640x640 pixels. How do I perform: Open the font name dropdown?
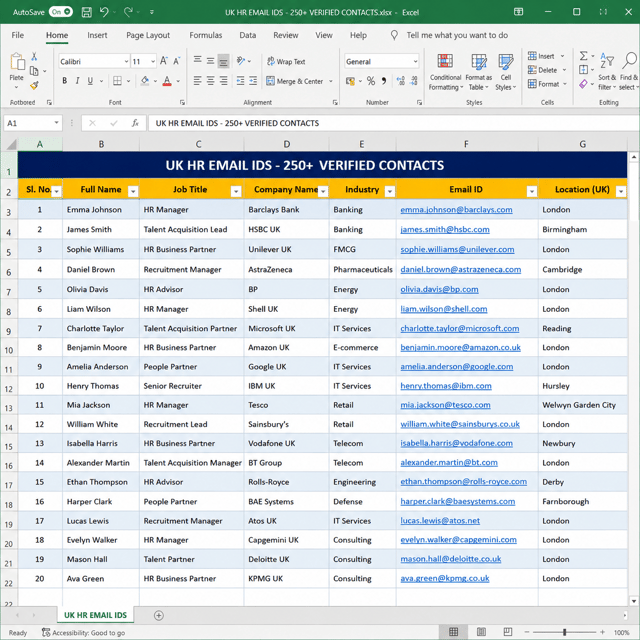126,62
